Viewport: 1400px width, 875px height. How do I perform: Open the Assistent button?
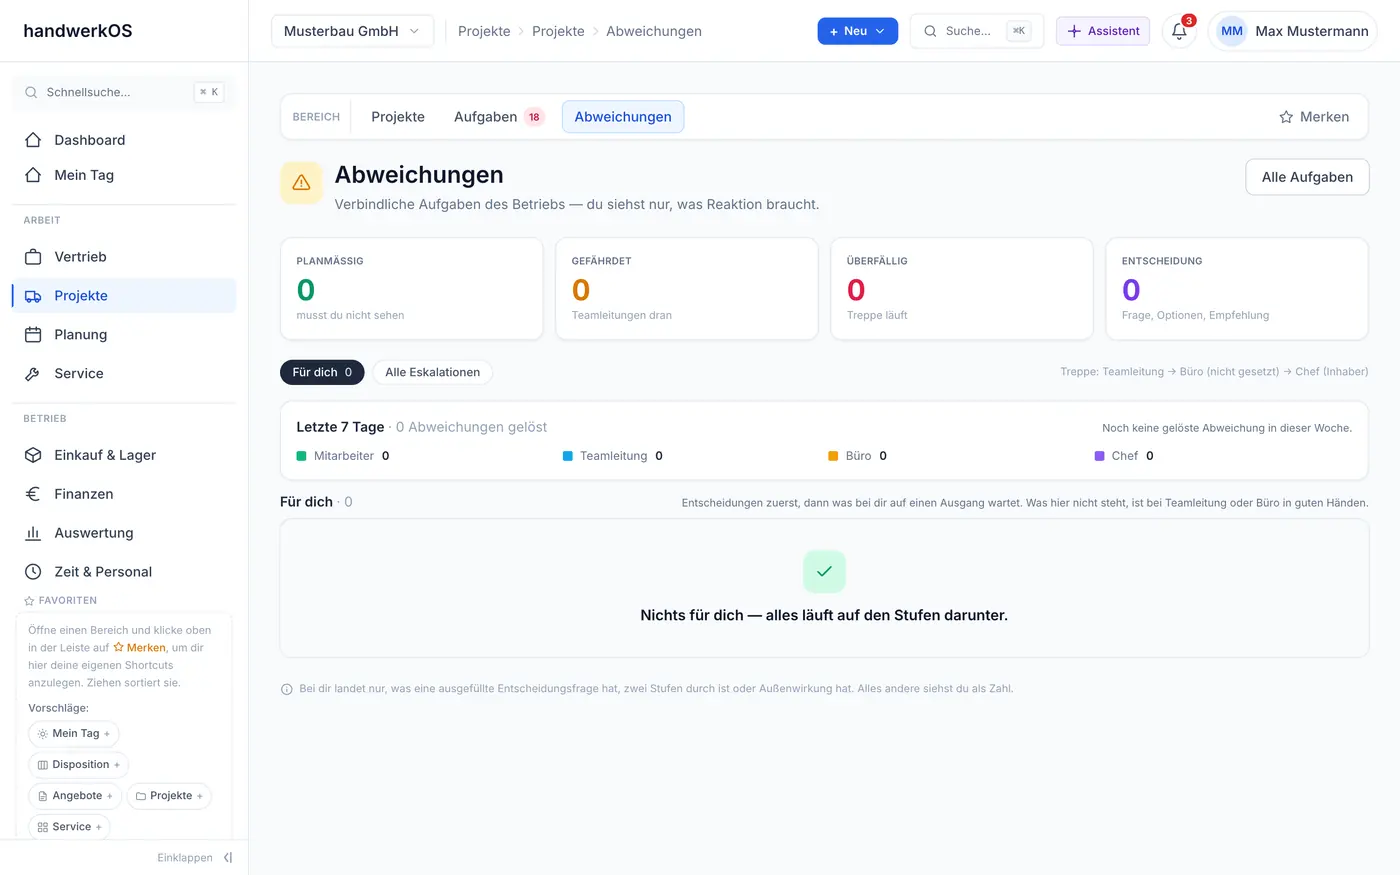(x=1103, y=31)
